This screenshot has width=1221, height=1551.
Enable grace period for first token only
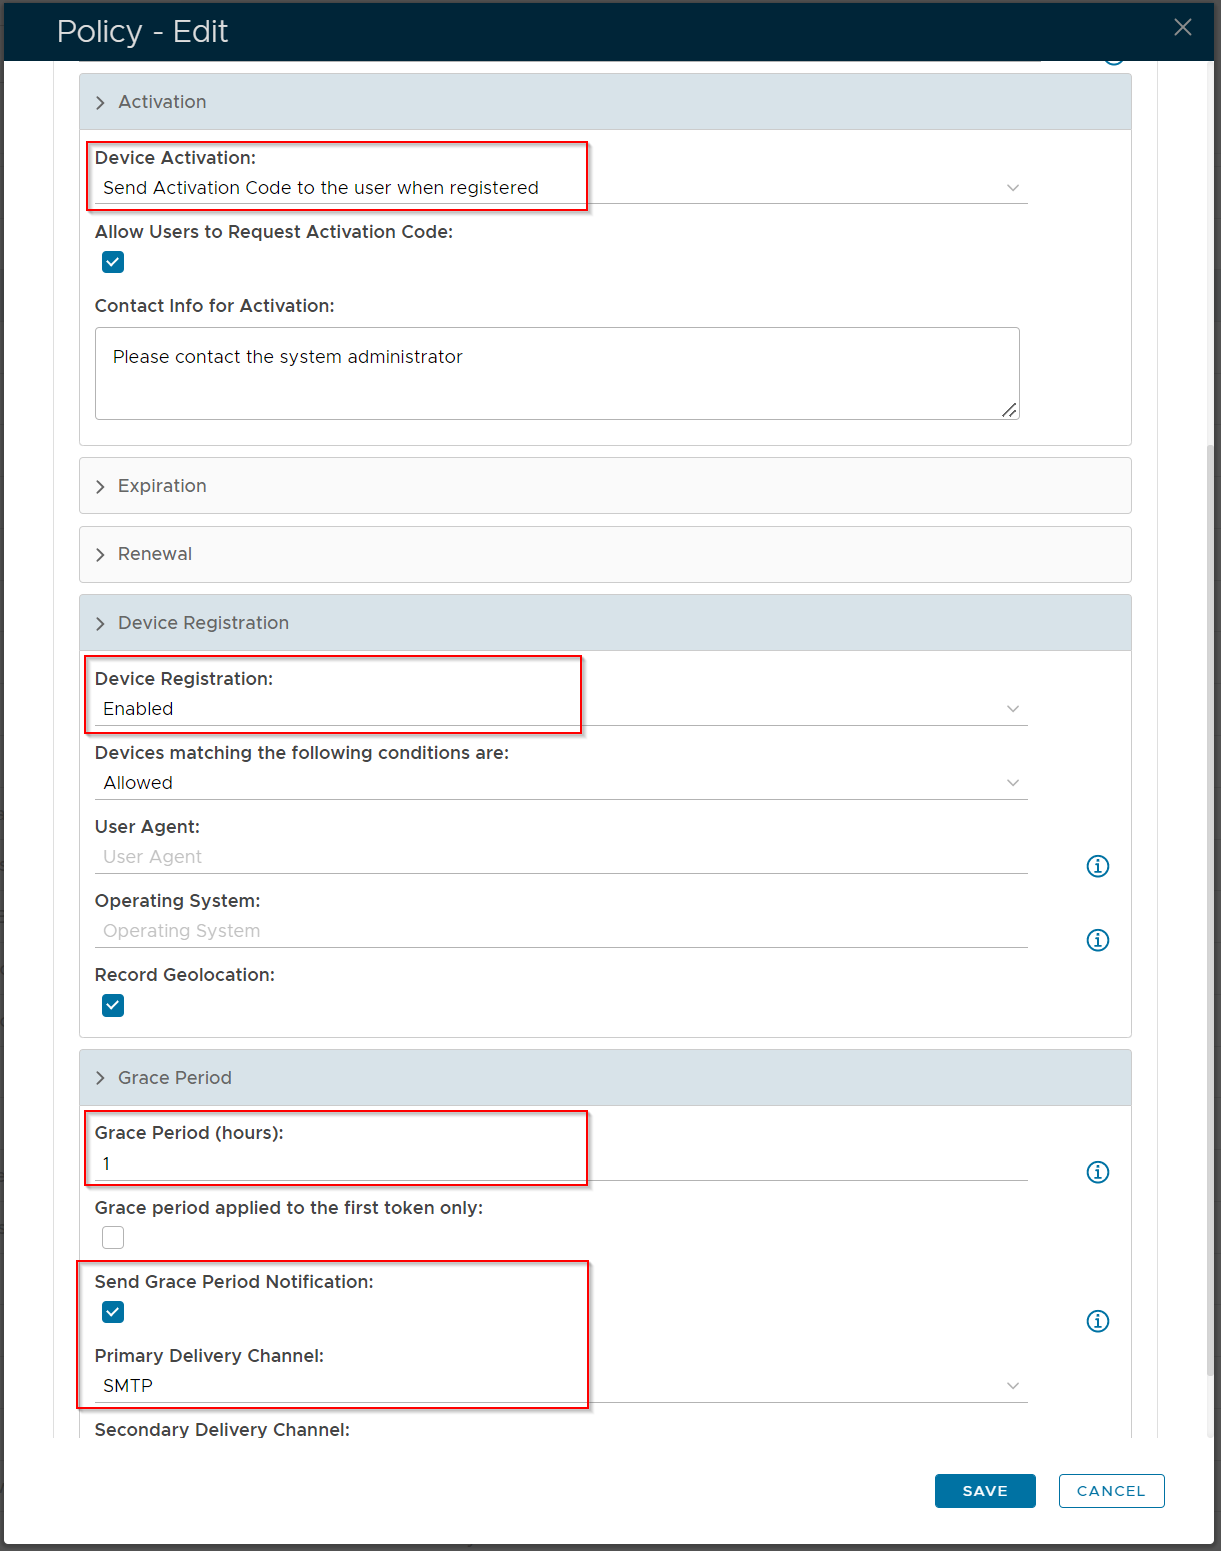pyautogui.click(x=113, y=1238)
